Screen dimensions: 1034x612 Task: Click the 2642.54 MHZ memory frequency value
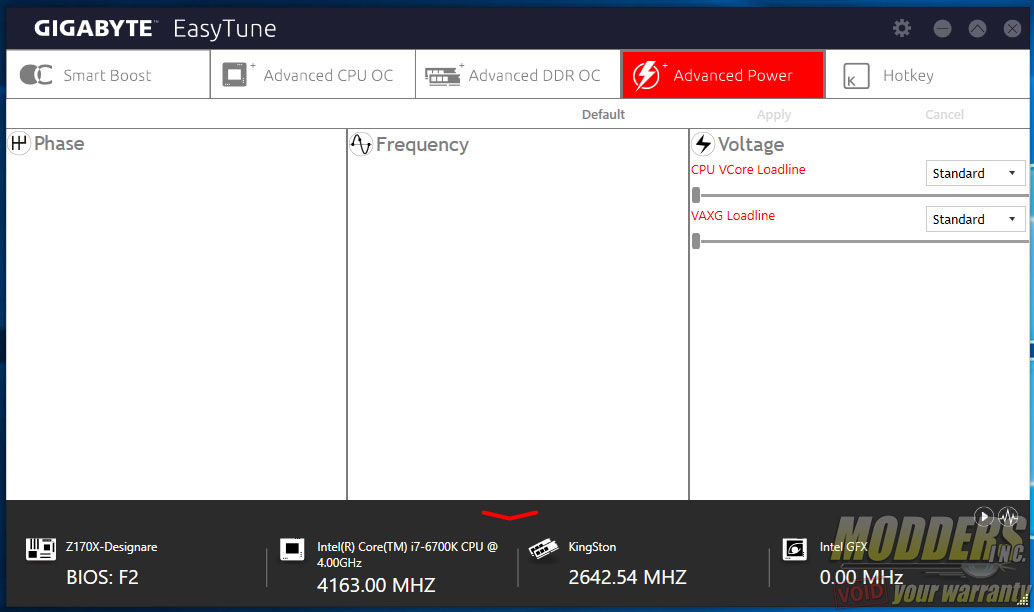tap(627, 578)
